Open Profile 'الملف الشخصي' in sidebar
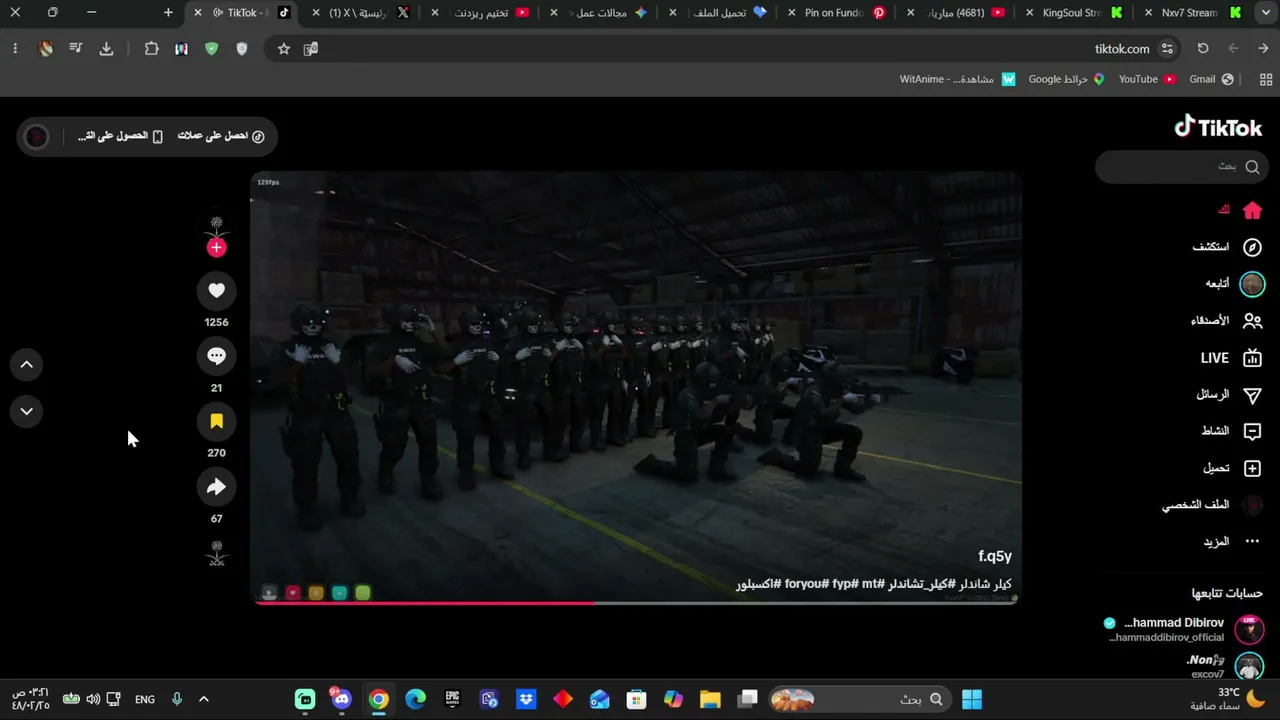This screenshot has height=720, width=1280. (1212, 505)
